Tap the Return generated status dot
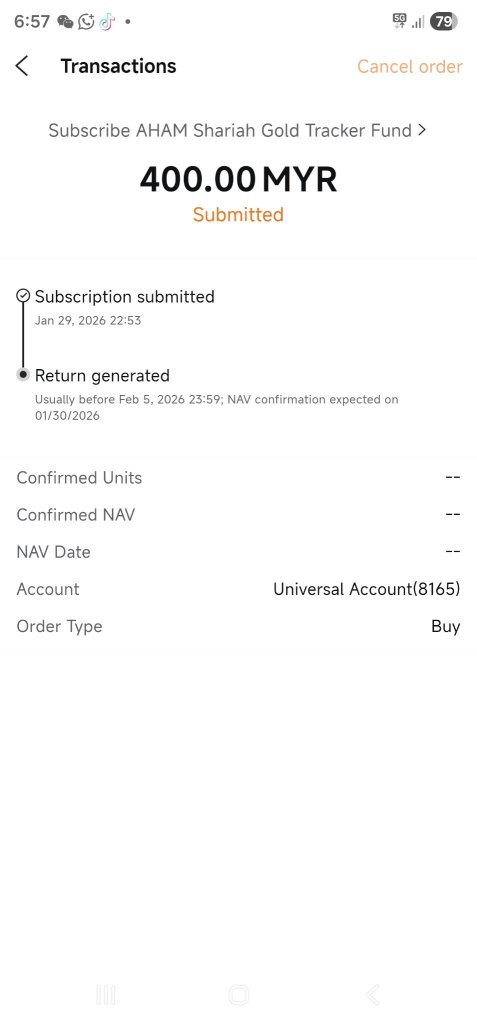This screenshot has height=1024, width=477. pos(23,375)
